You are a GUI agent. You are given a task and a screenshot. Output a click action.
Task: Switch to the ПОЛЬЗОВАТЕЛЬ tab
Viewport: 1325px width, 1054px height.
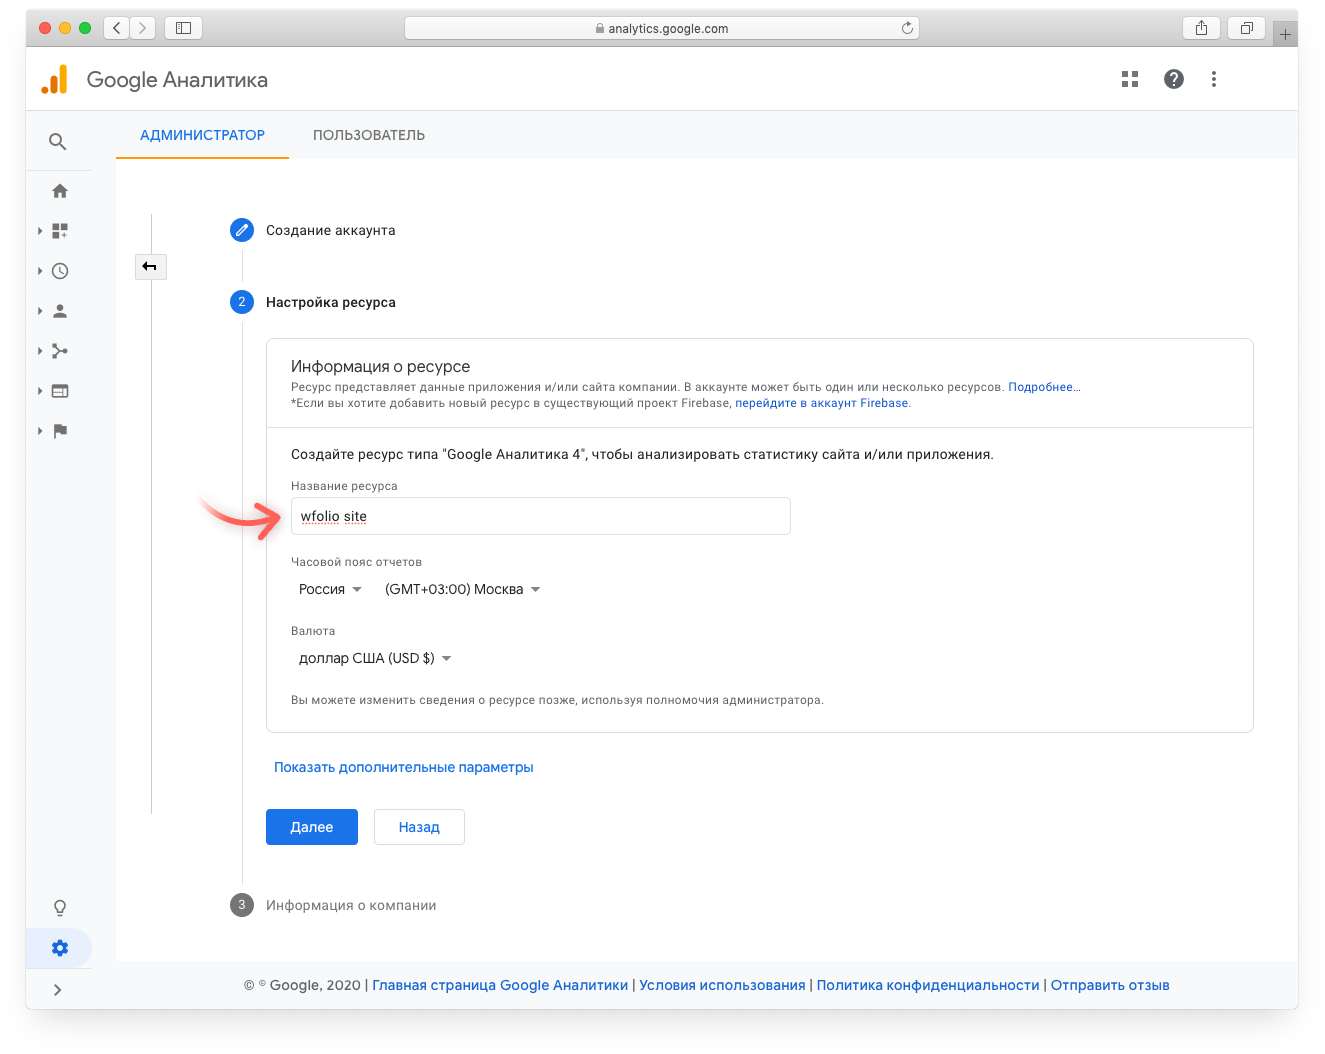click(x=369, y=135)
